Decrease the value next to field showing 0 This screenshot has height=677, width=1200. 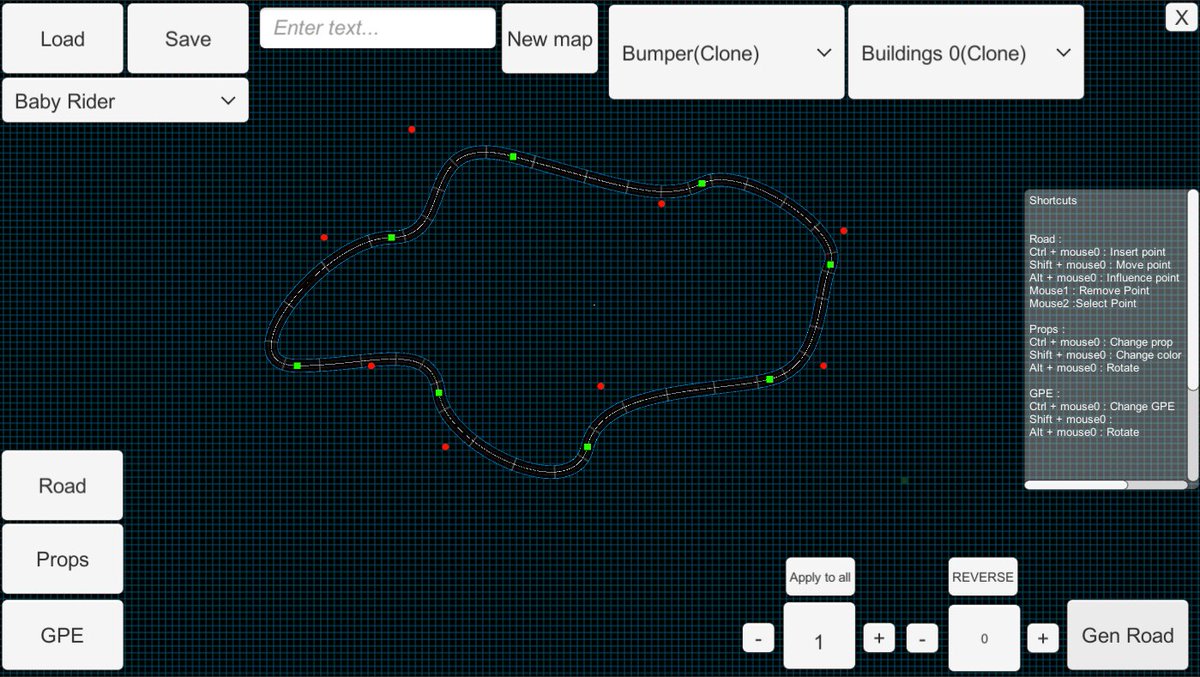[922, 637]
